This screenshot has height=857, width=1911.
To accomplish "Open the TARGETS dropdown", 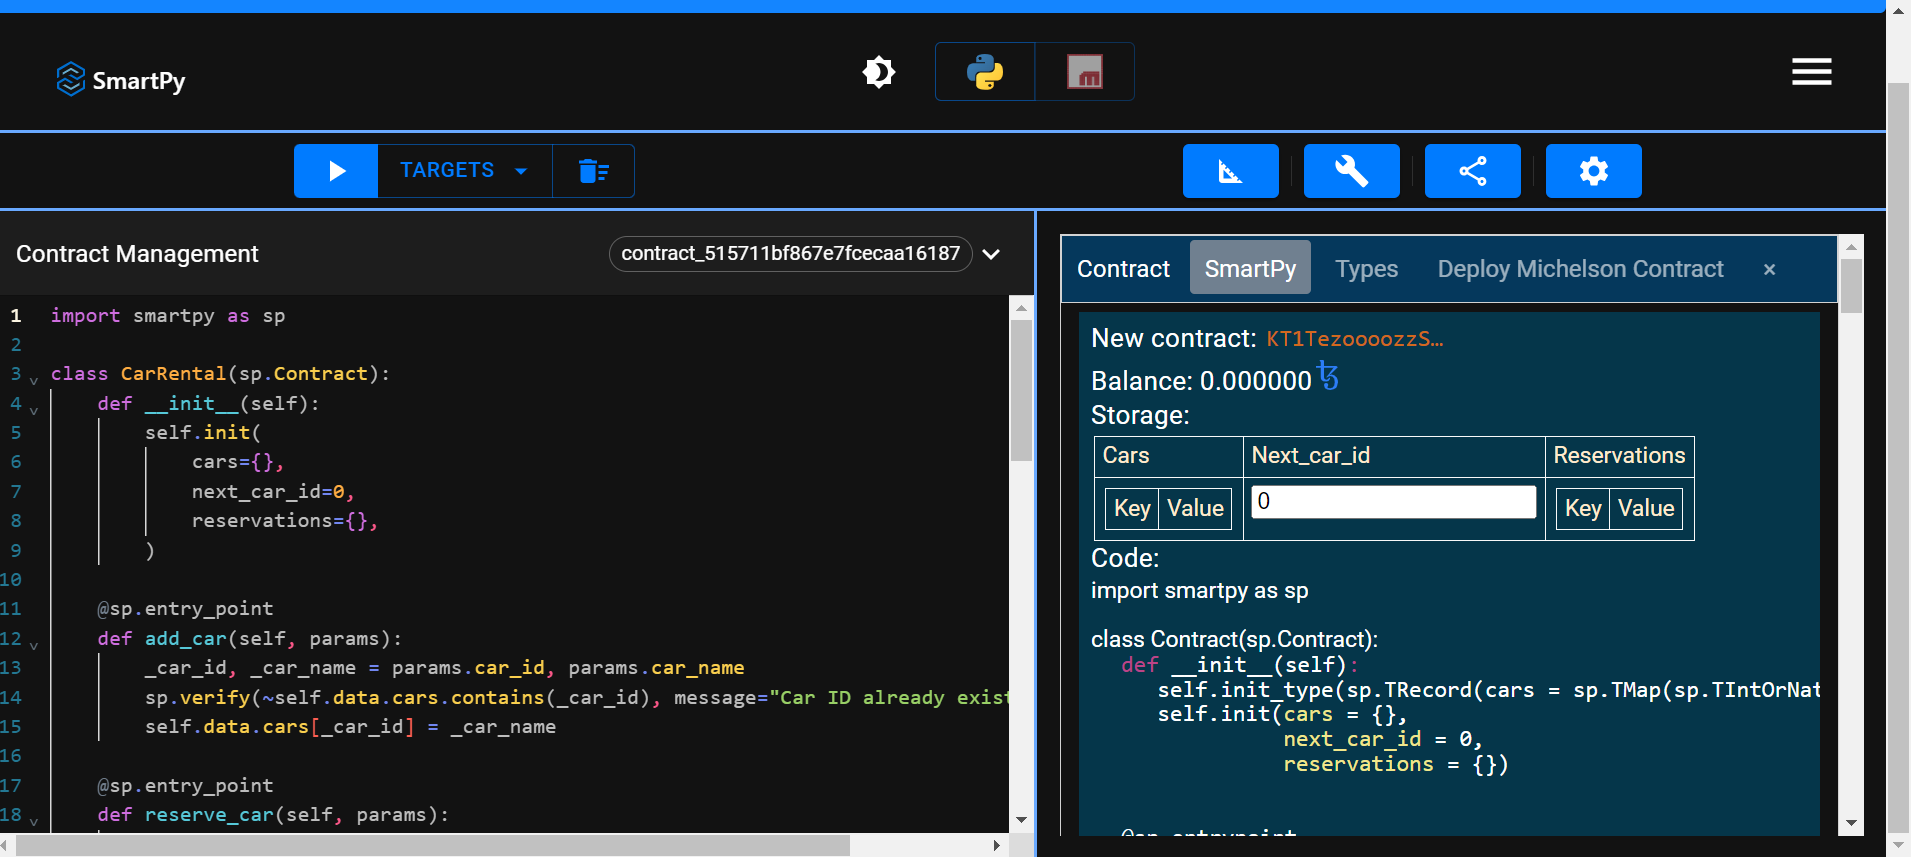I will pyautogui.click(x=464, y=171).
